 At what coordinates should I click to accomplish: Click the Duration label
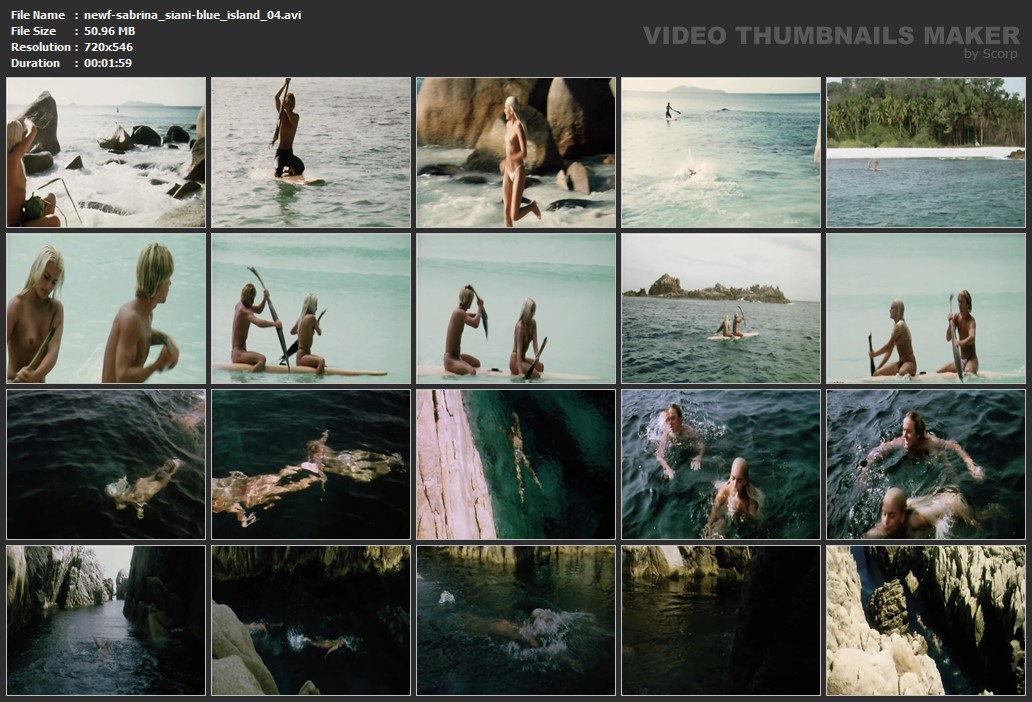36,63
